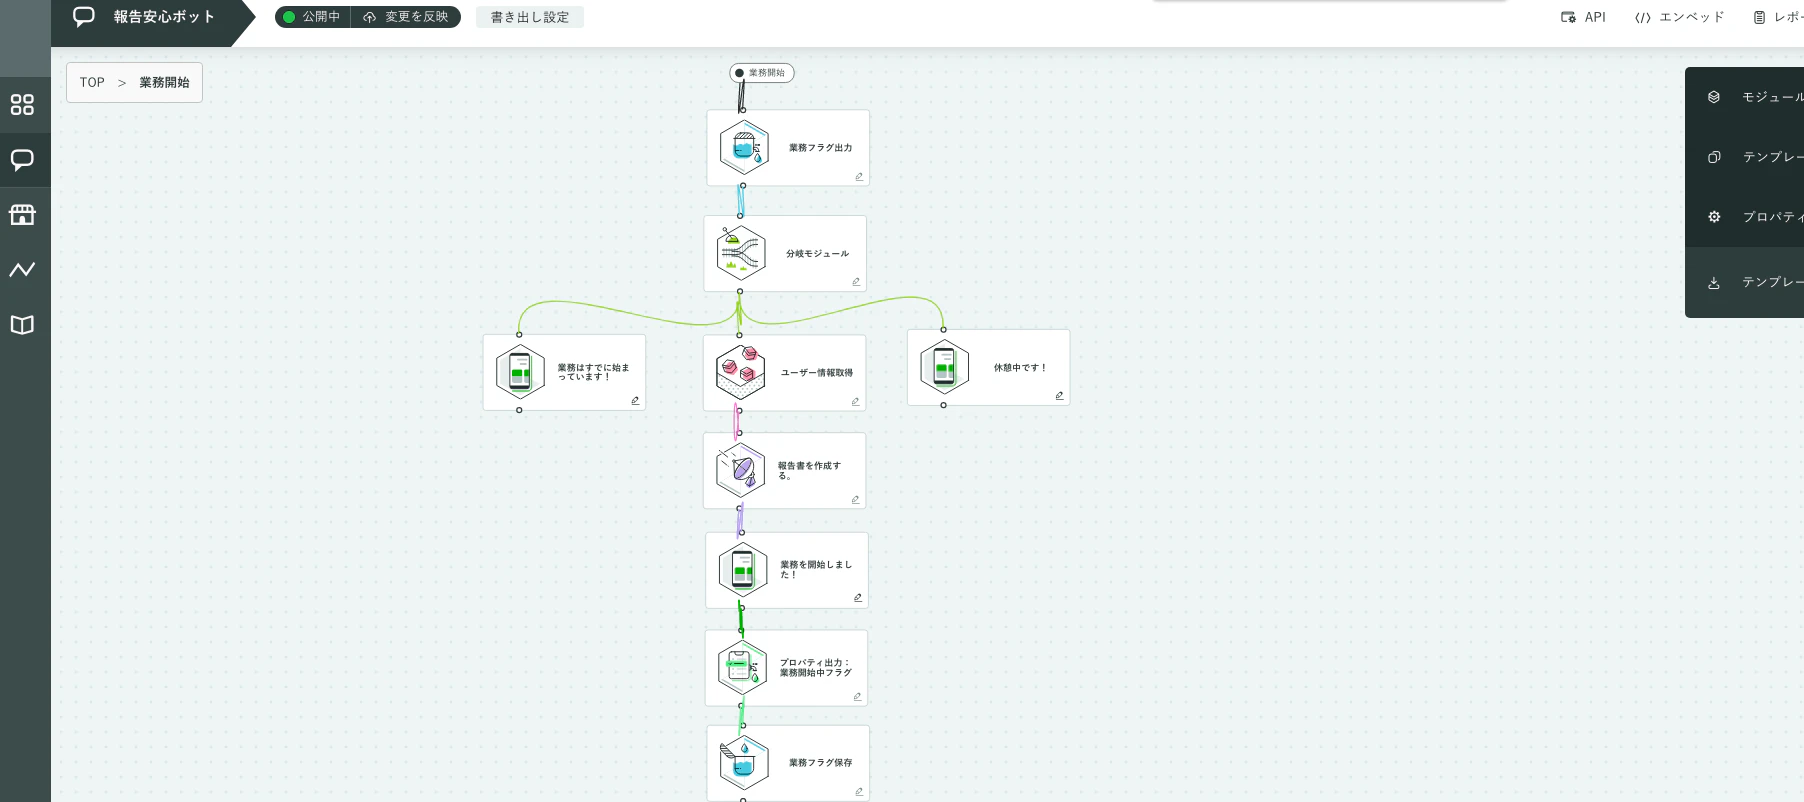Click the 公開中 publish status button

pos(312,17)
